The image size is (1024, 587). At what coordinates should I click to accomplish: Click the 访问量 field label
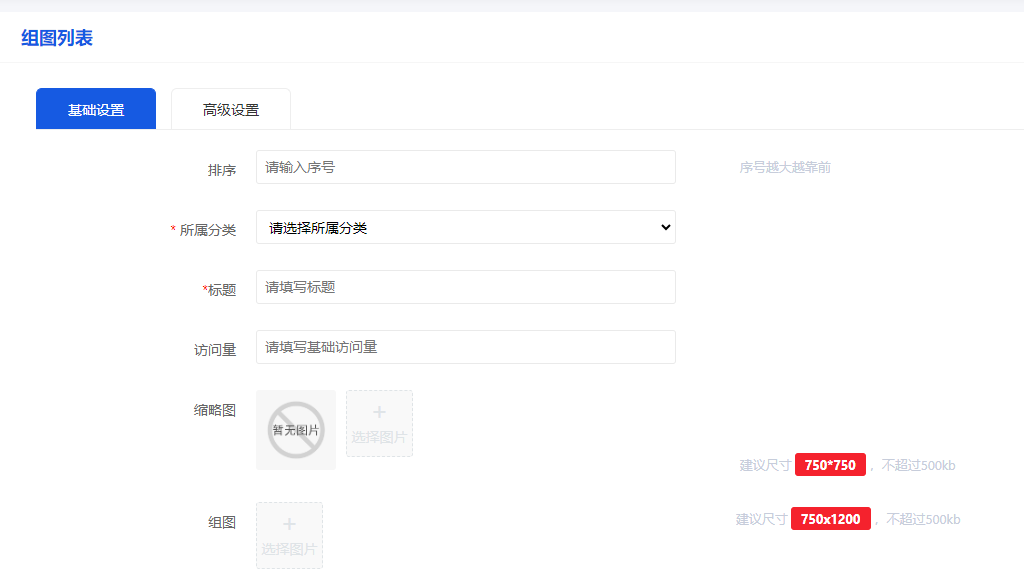click(215, 350)
